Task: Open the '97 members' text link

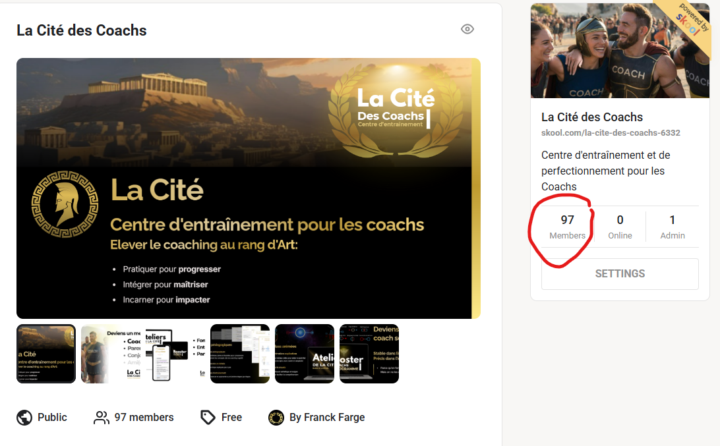Action: pos(144,418)
